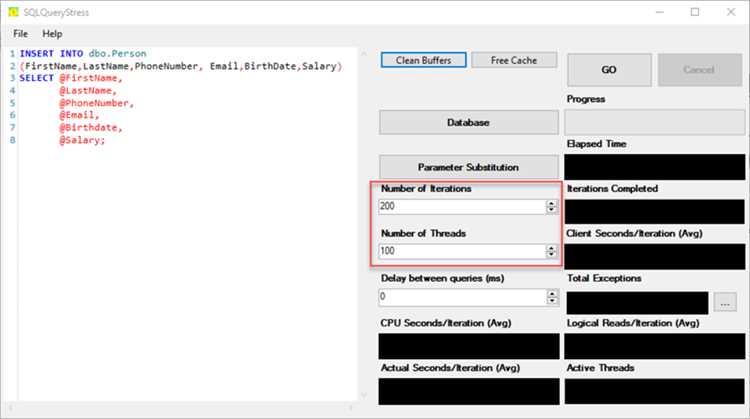
Task: Click the @Salary line in query editor
Action: (82, 140)
